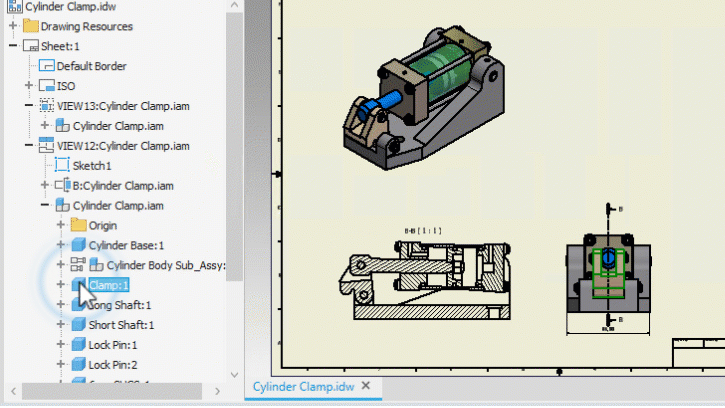725x408 pixels.
Task: Expand the Cylinder Base:1 node
Action: tap(61, 245)
